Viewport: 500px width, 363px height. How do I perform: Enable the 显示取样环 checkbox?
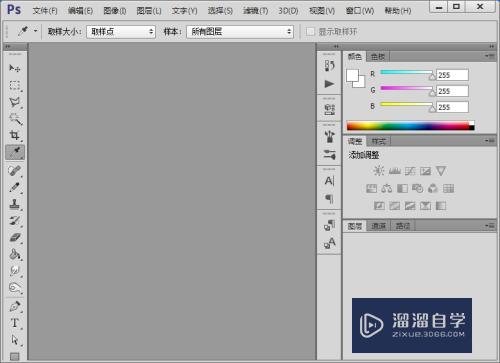310,32
